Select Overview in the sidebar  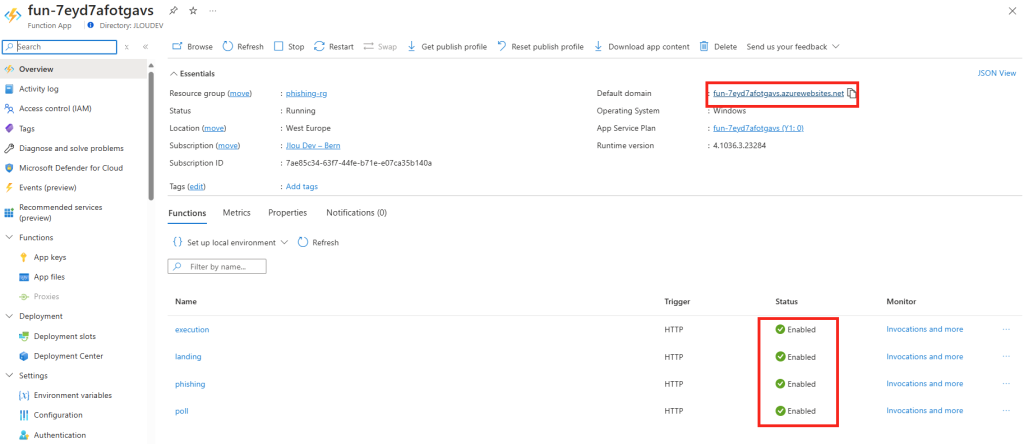point(74,69)
